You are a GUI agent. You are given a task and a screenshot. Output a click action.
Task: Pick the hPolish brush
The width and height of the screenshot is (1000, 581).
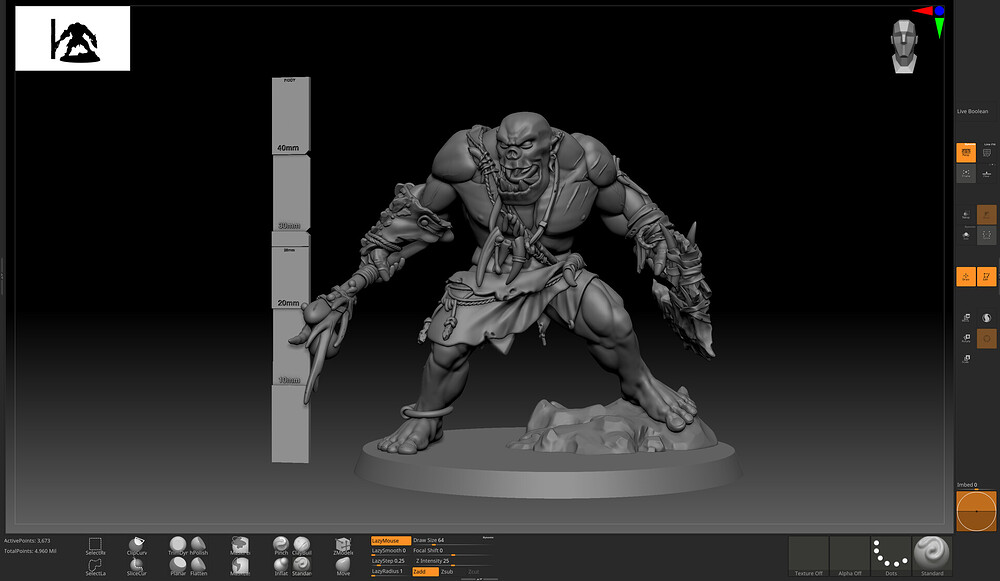(198, 545)
